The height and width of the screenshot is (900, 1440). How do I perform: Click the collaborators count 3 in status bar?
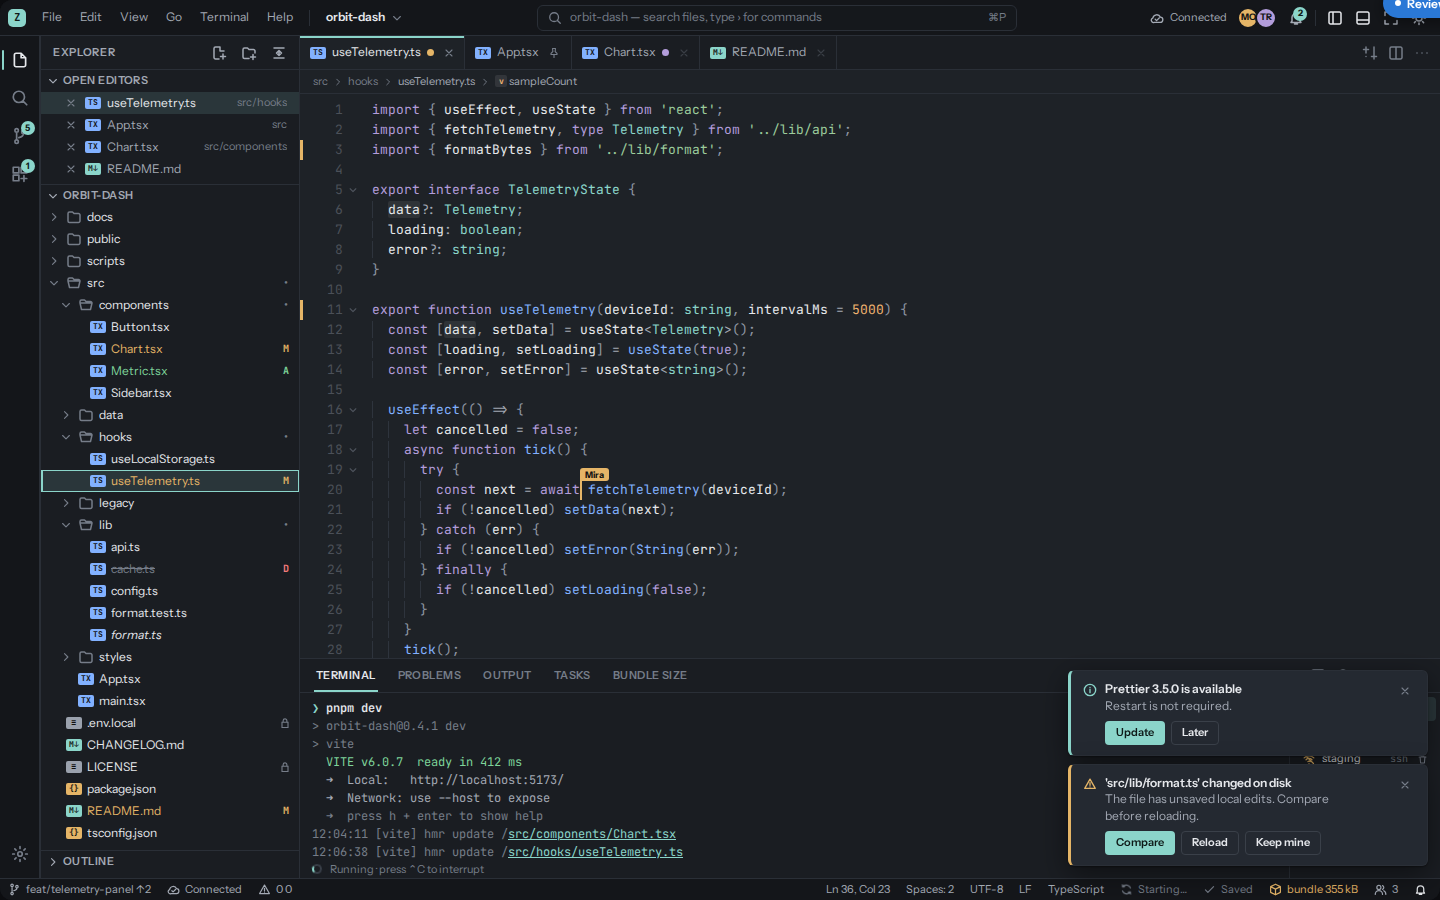tap(1387, 889)
